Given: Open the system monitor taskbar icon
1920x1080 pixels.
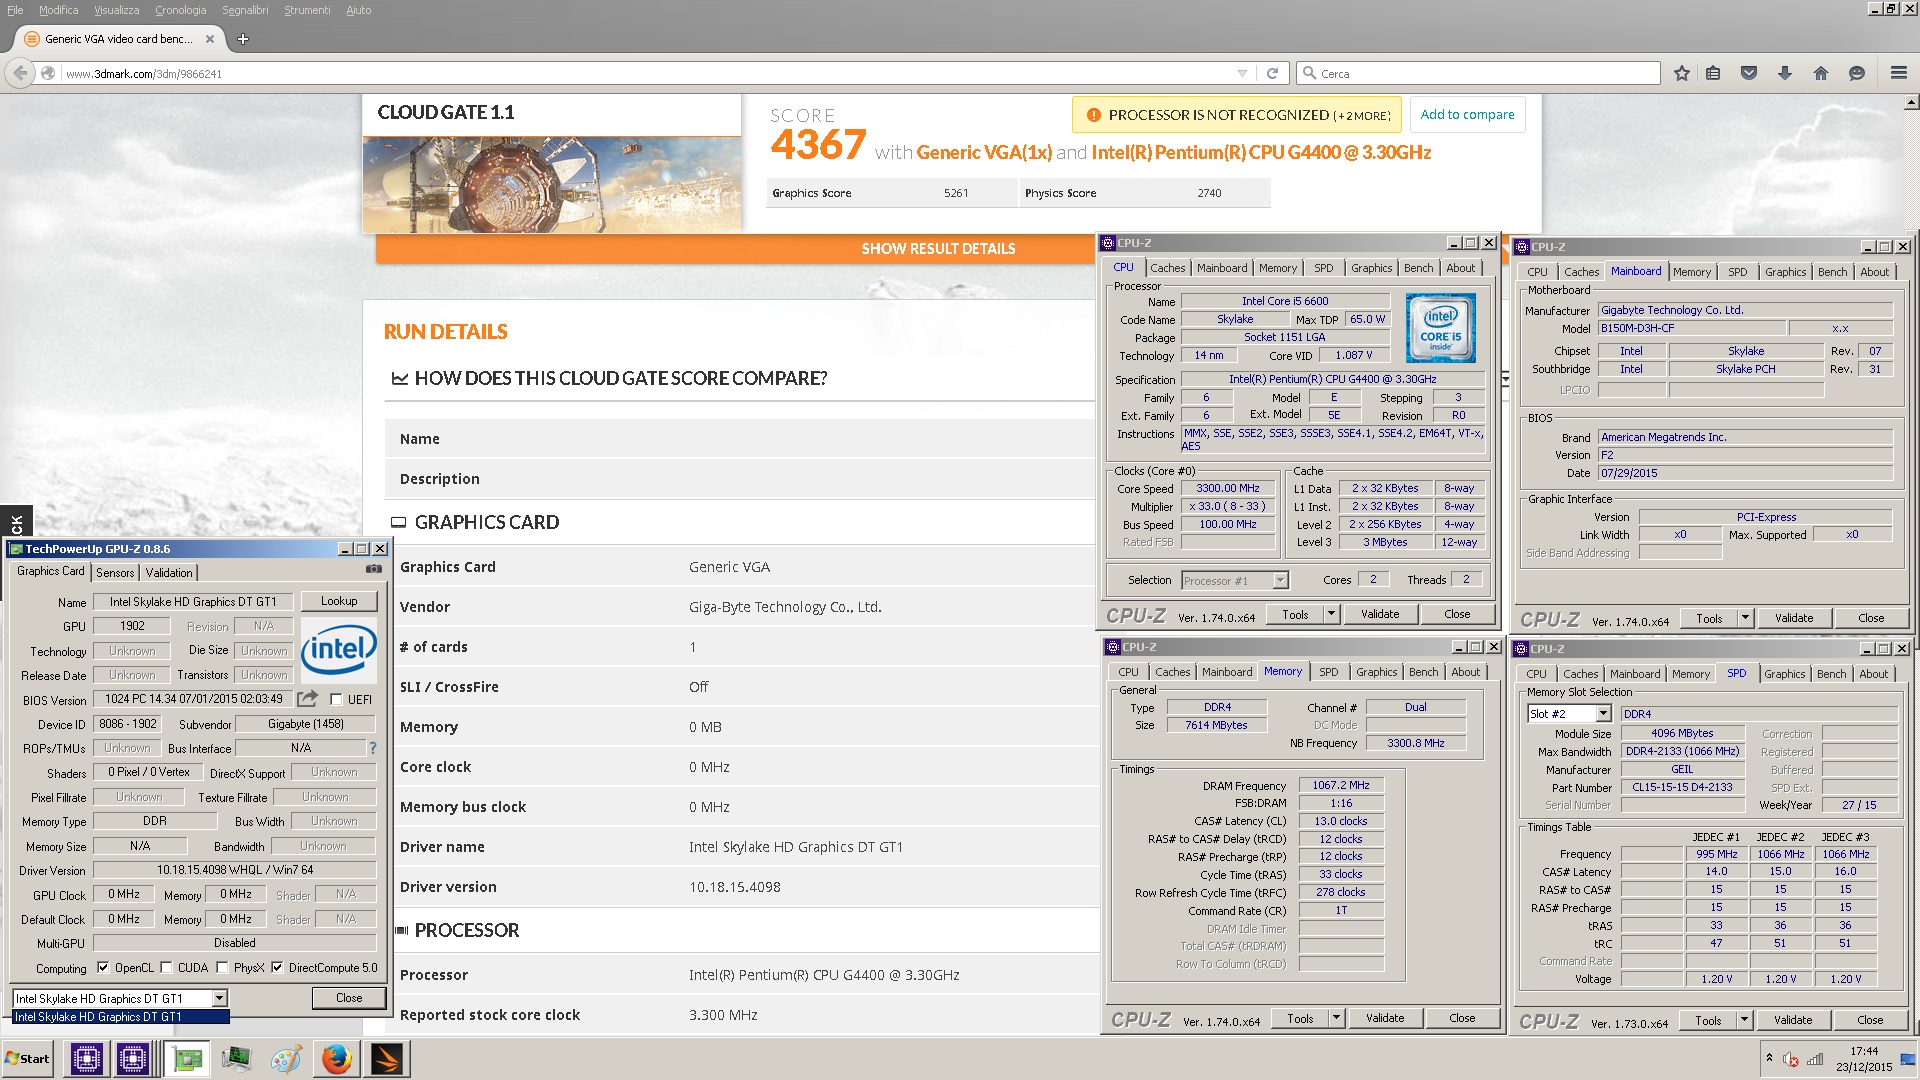Looking at the screenshot, I should click(x=237, y=1058).
